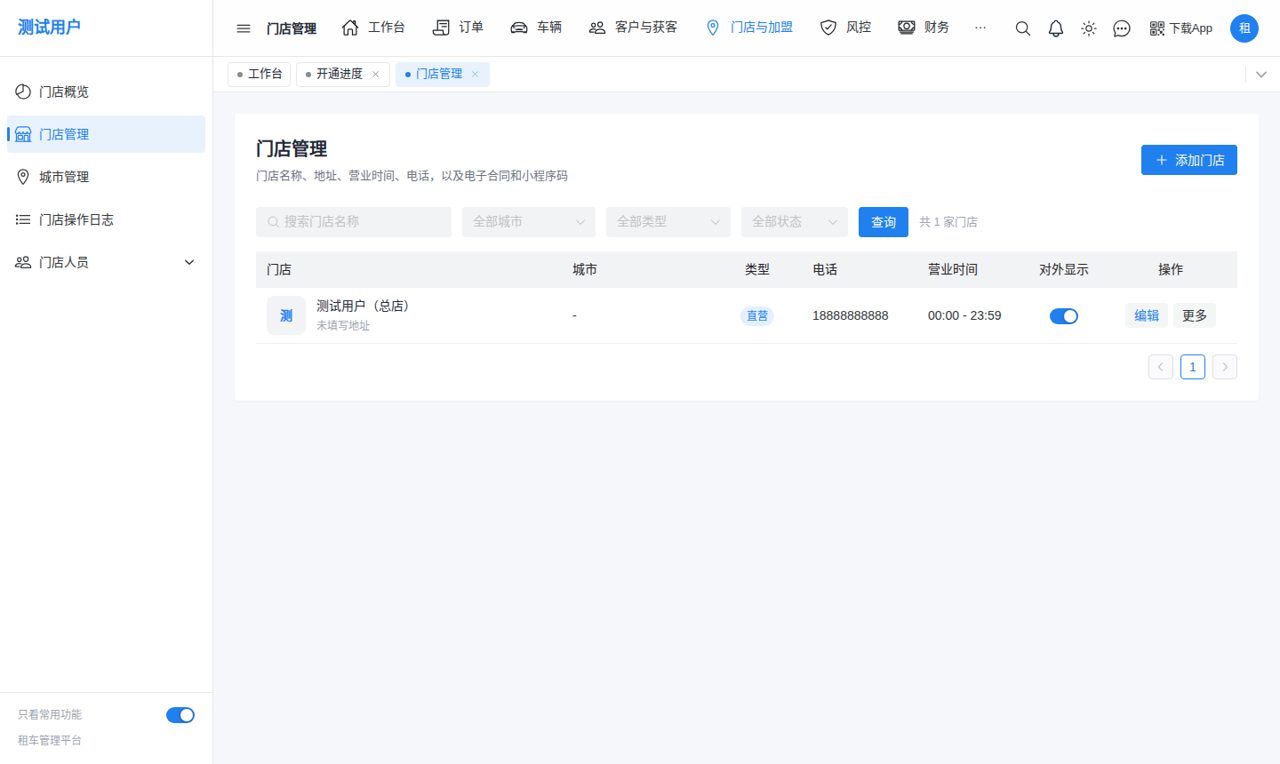Screen dimensions: 1280x764
Task: Toggle 对外显示 switch for 测试用户 store
Action: (1064, 316)
